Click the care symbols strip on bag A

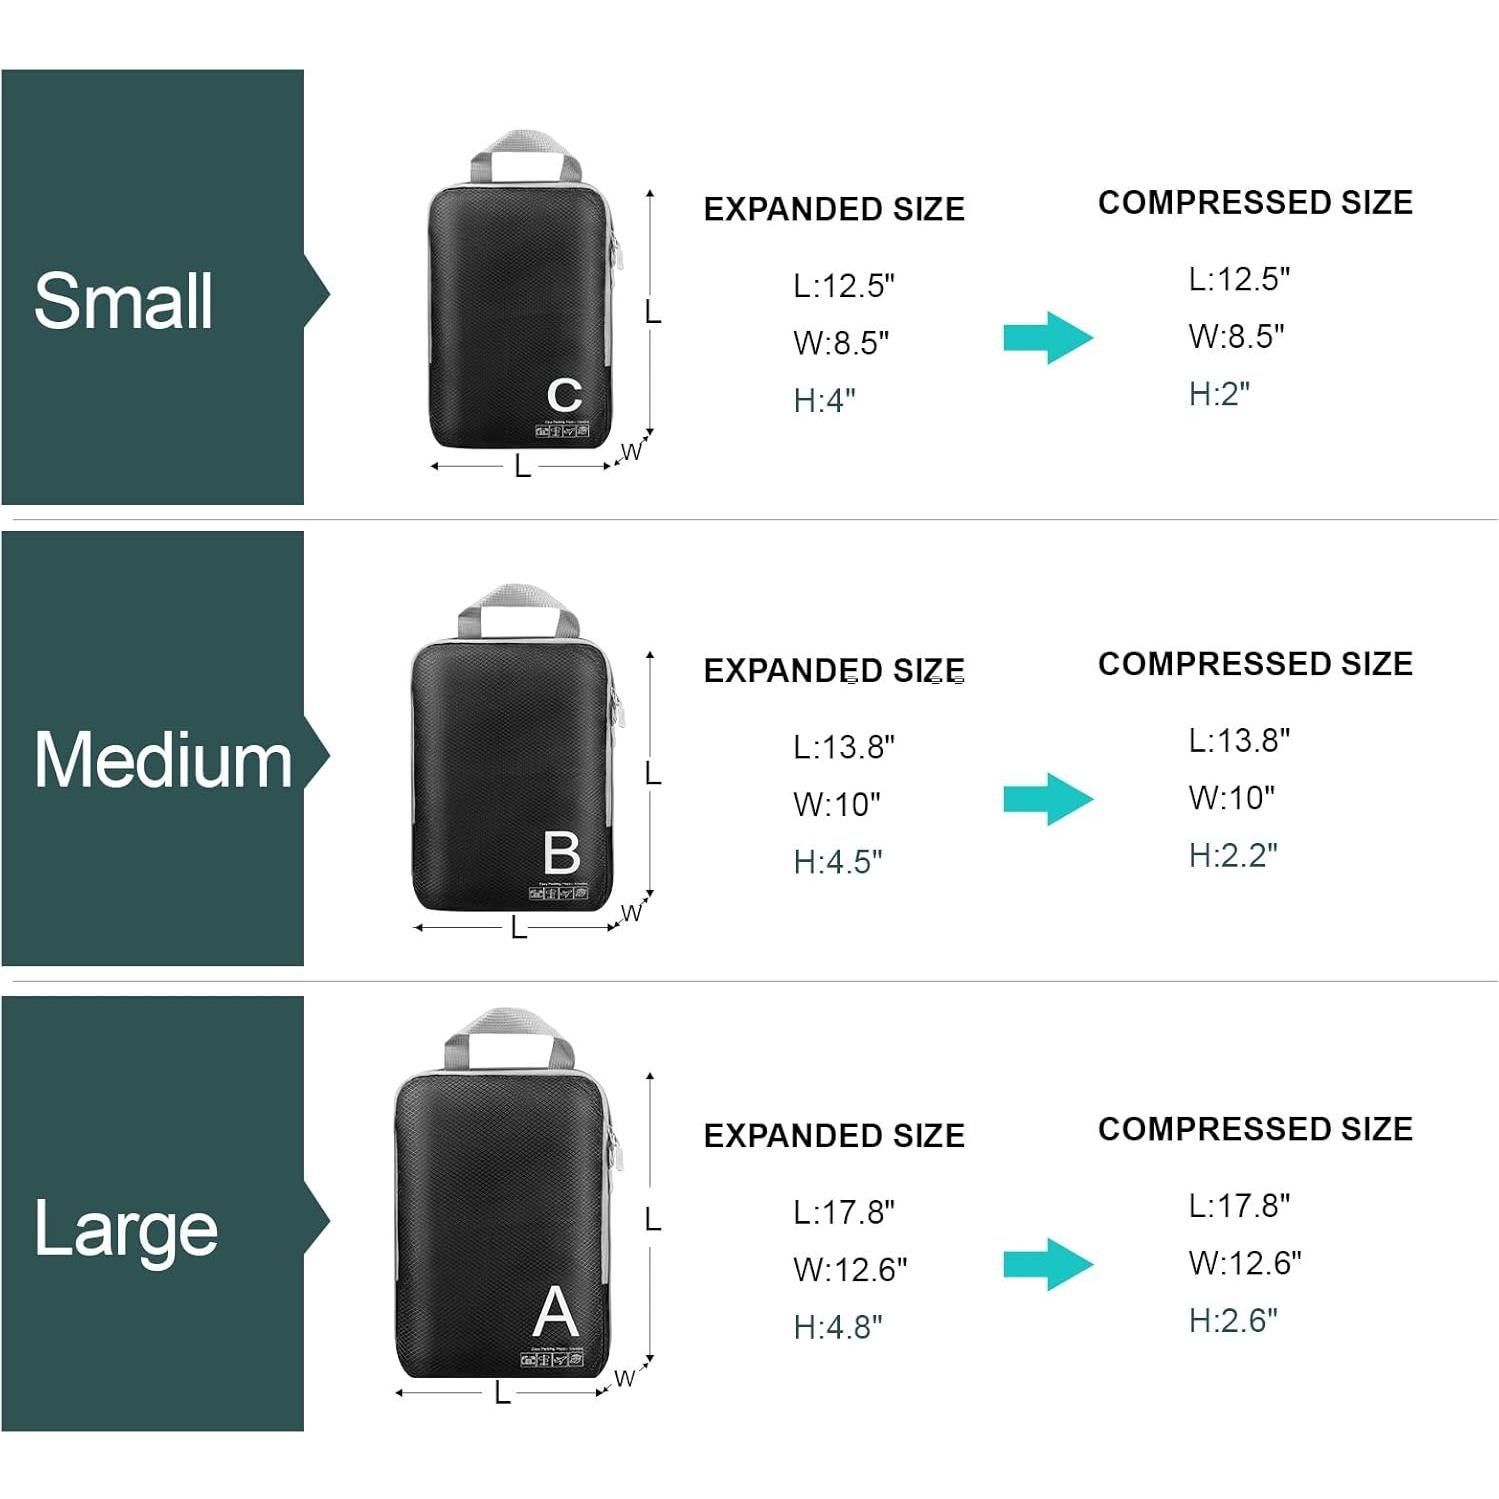click(x=551, y=1359)
